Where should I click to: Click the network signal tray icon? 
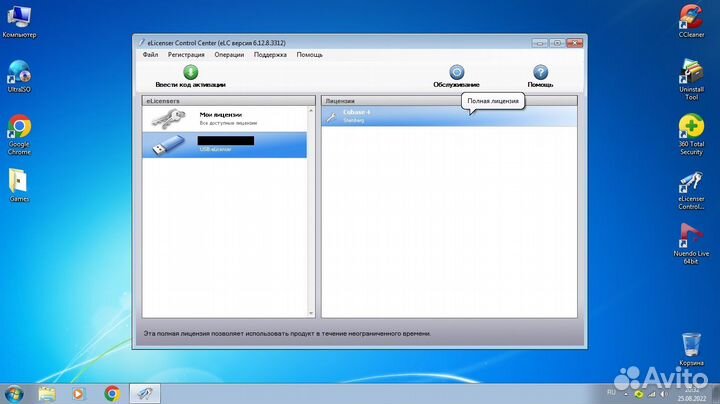(x=652, y=394)
